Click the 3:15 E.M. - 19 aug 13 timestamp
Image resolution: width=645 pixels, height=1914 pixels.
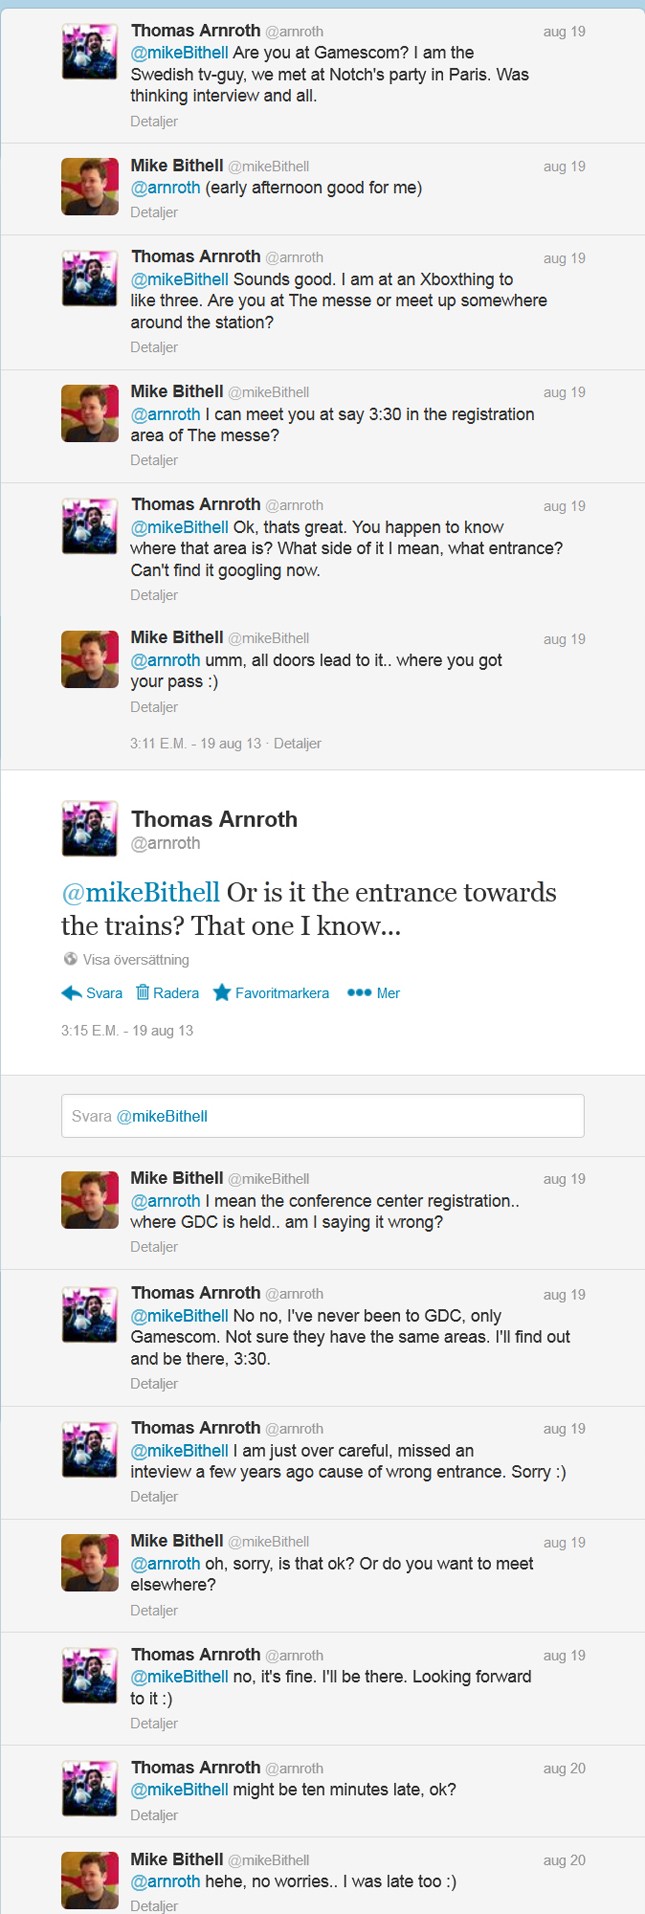coord(127,1030)
